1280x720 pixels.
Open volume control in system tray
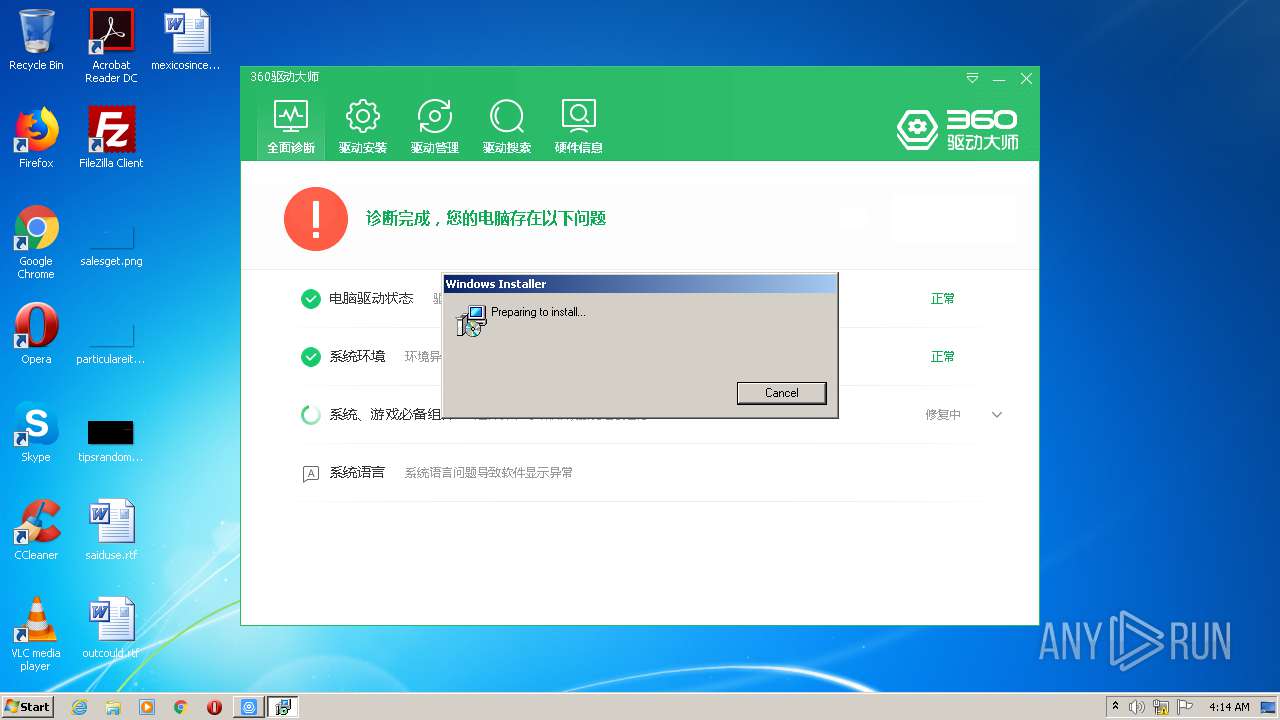coord(1137,707)
